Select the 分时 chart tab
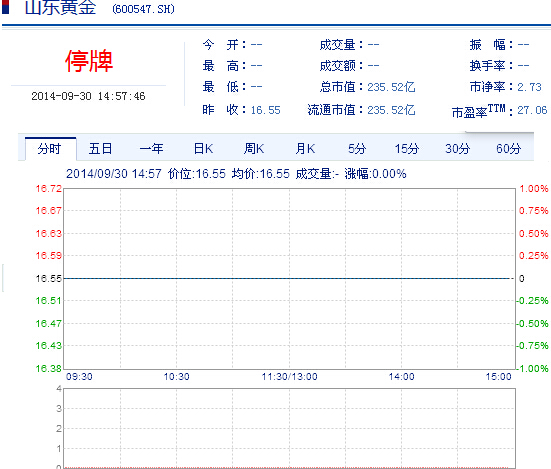 coord(50,149)
